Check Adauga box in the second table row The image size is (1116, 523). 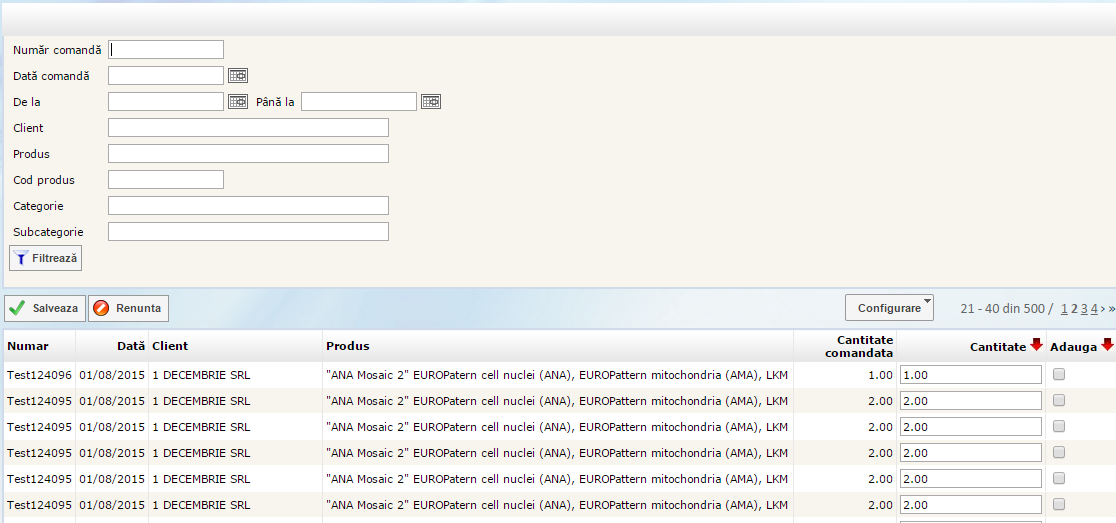(1059, 400)
